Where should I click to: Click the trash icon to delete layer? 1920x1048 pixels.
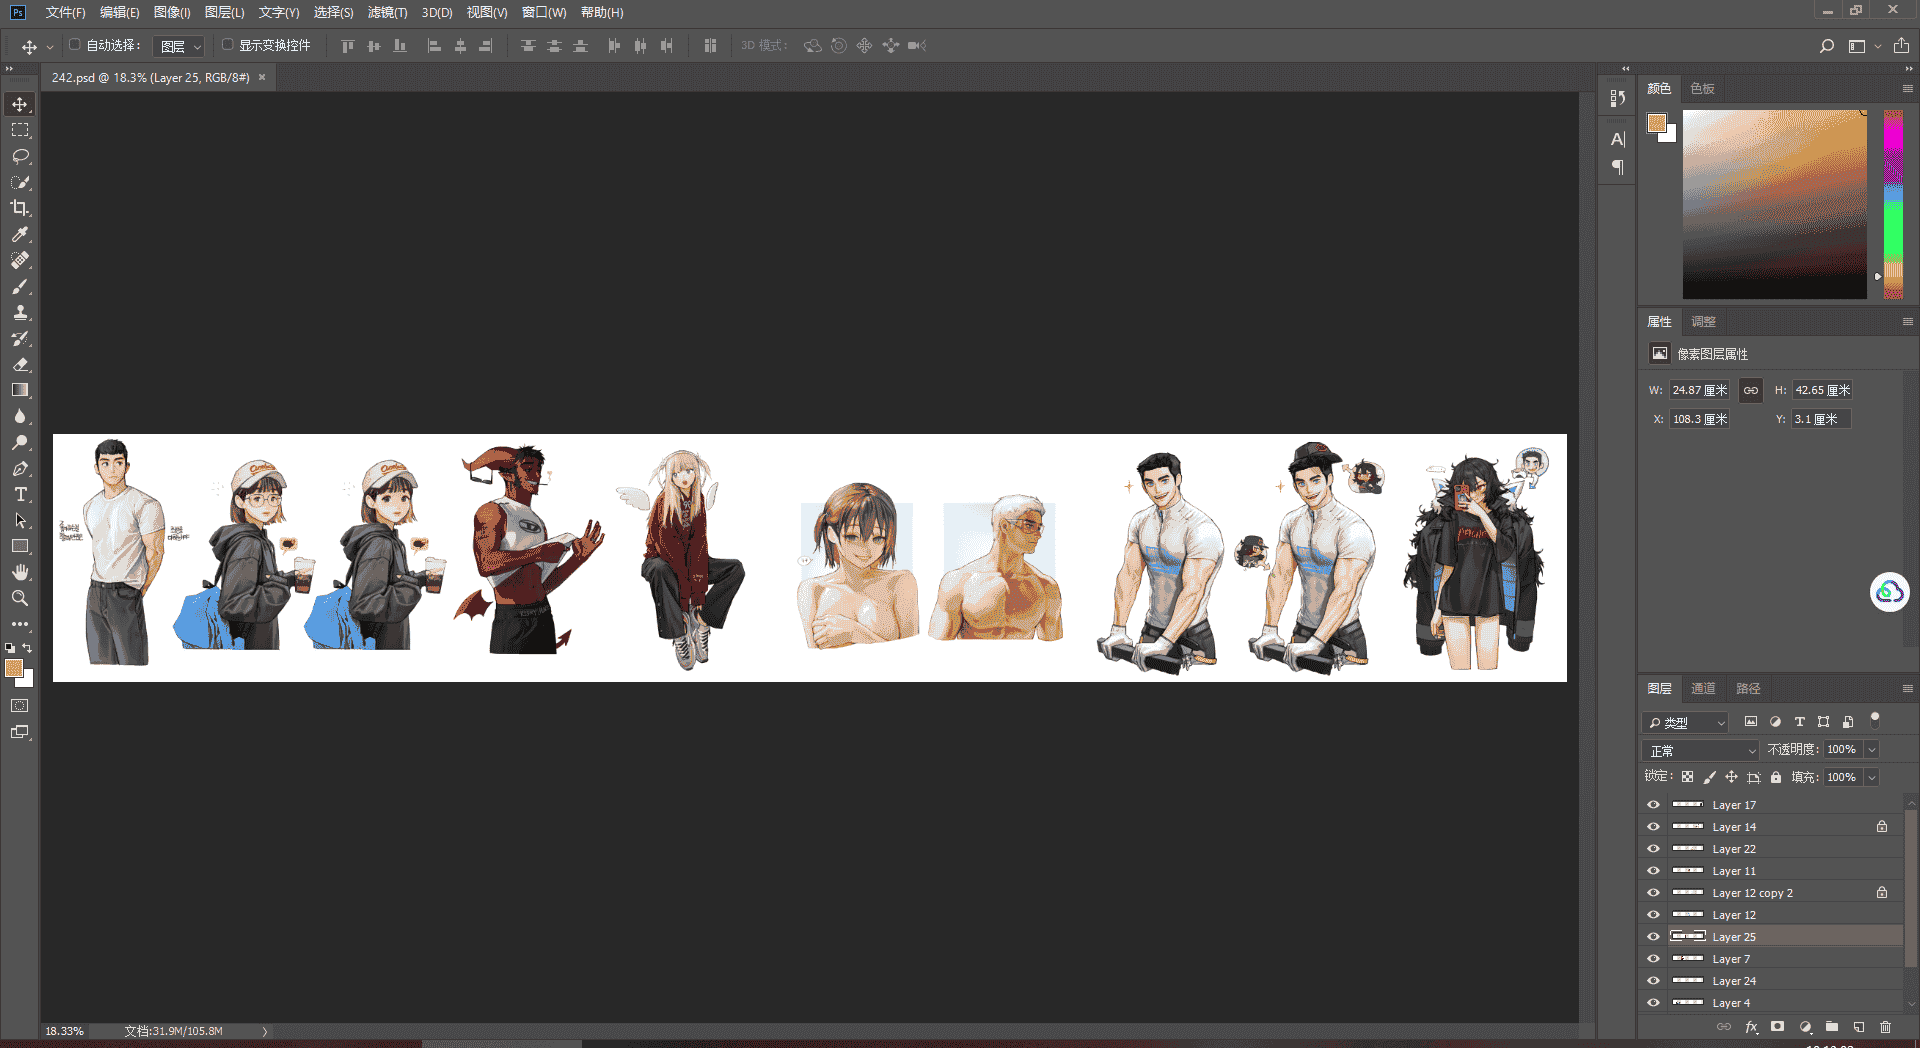click(x=1885, y=1027)
